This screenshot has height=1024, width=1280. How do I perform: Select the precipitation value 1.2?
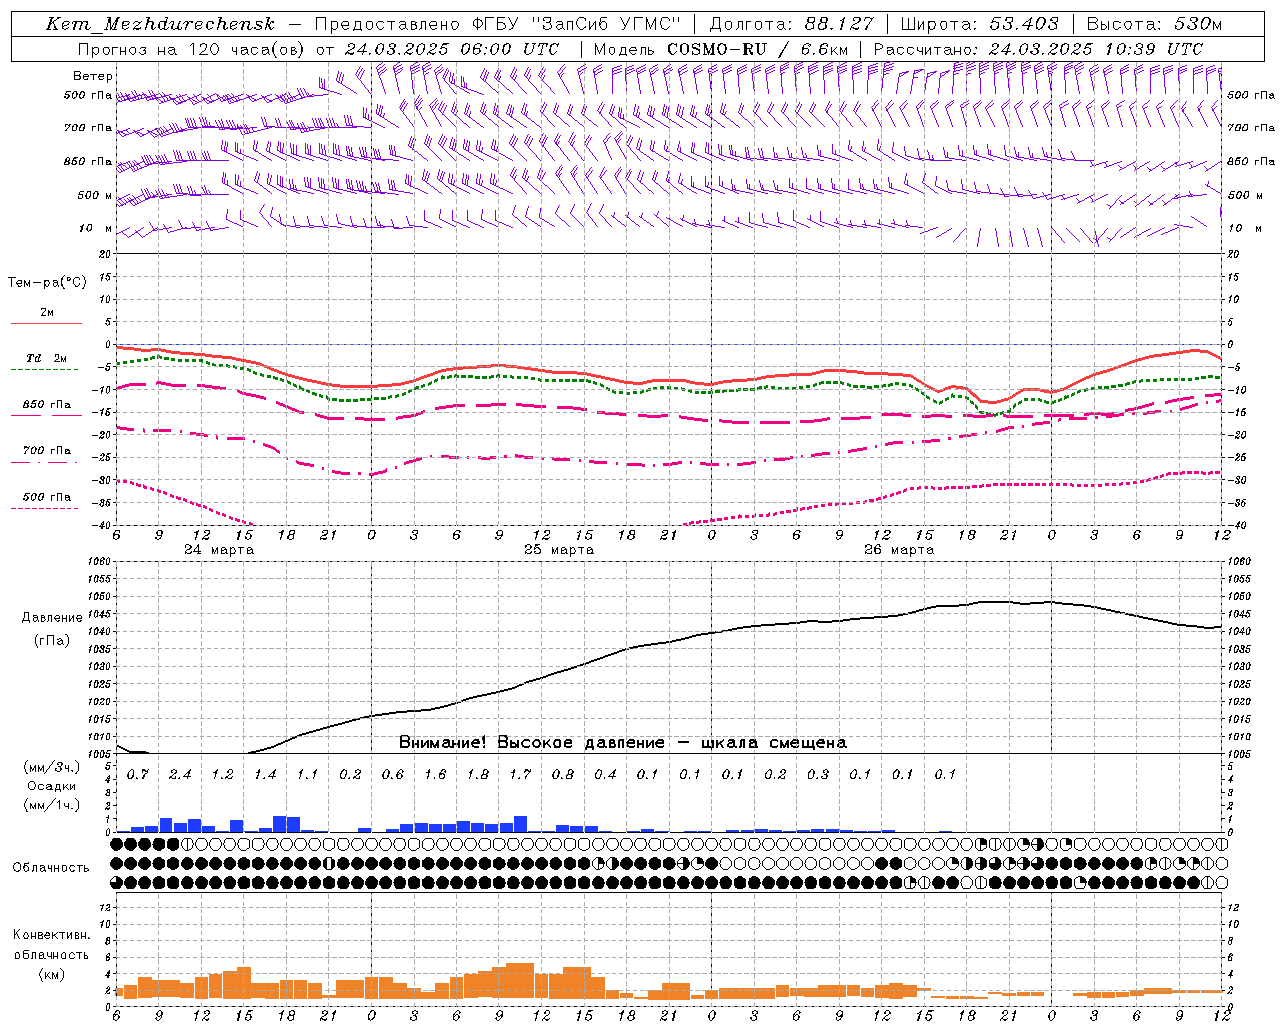coord(222,774)
